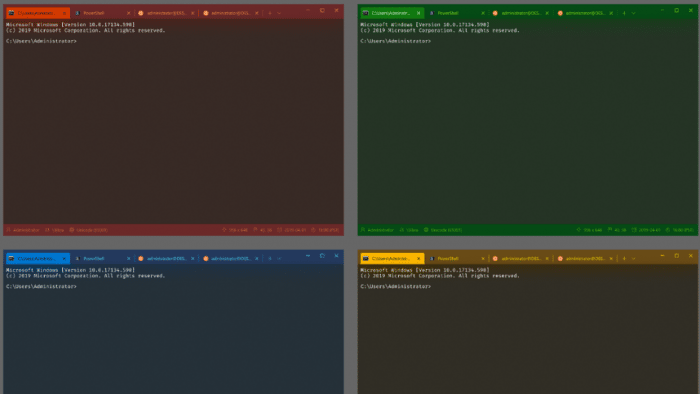Select fourth administrator tab in blue terminal
Viewport: 700px width, 394px height.
tap(231, 258)
